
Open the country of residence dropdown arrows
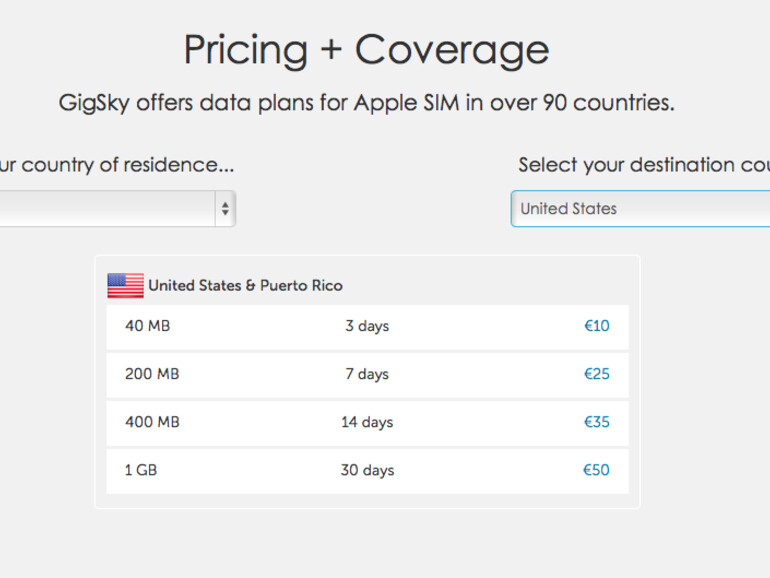(x=225, y=209)
